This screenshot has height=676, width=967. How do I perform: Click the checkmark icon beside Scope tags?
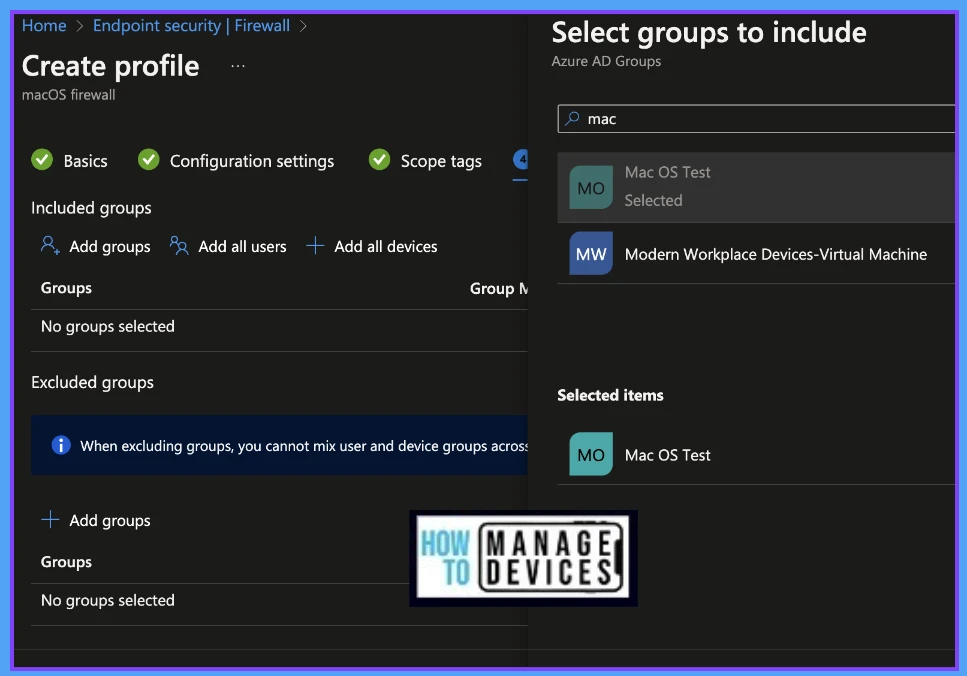tap(379, 160)
